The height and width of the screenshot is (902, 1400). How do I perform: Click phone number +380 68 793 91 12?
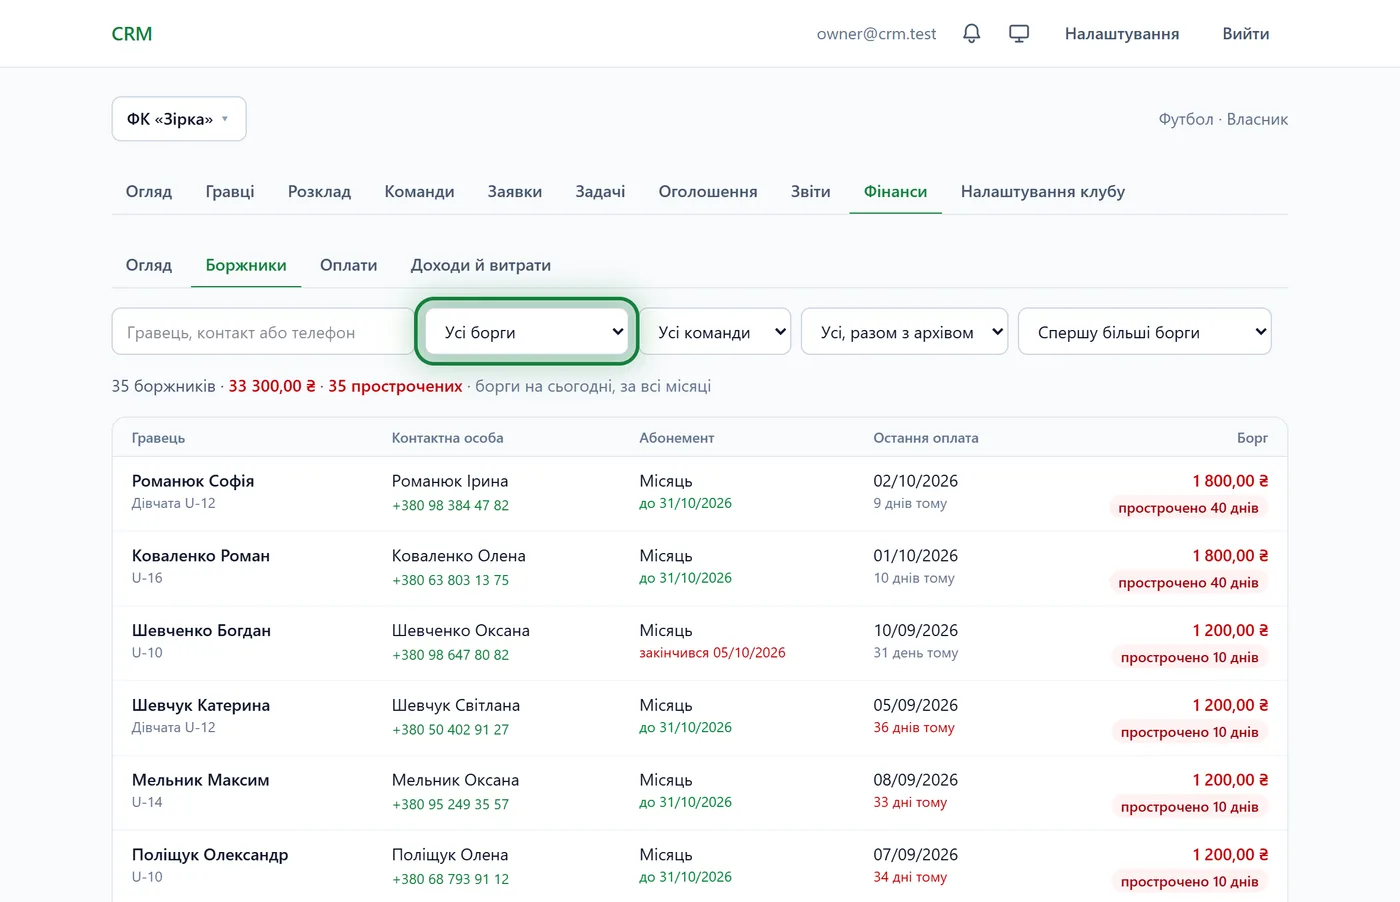click(450, 879)
